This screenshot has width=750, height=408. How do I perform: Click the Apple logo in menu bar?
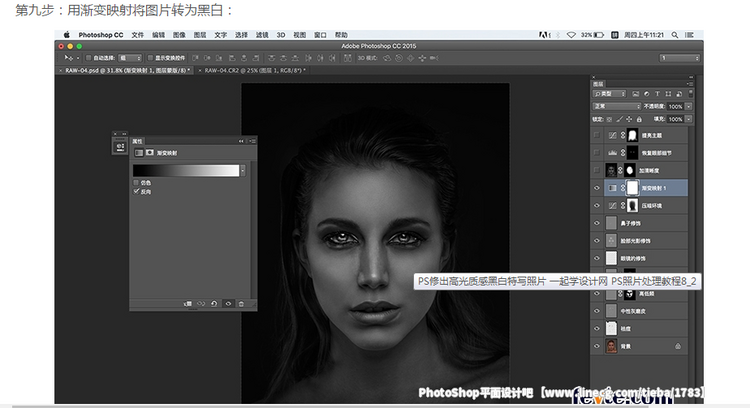67,34
